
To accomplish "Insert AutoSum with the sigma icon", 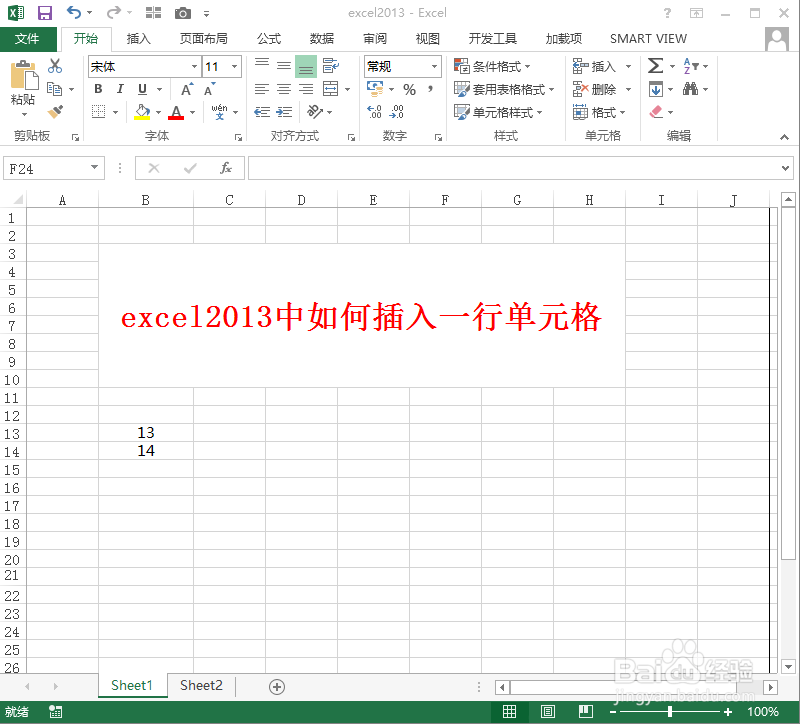I will (x=656, y=66).
